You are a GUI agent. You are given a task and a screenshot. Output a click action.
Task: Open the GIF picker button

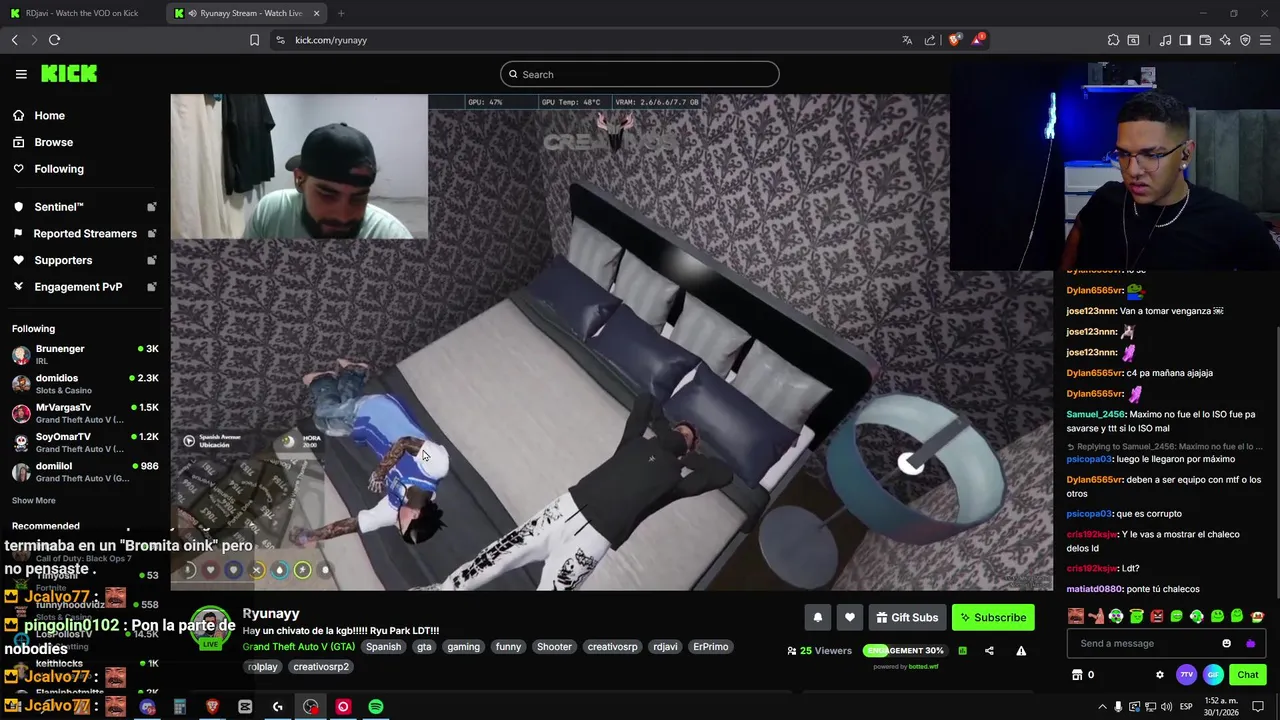coord(1213,675)
